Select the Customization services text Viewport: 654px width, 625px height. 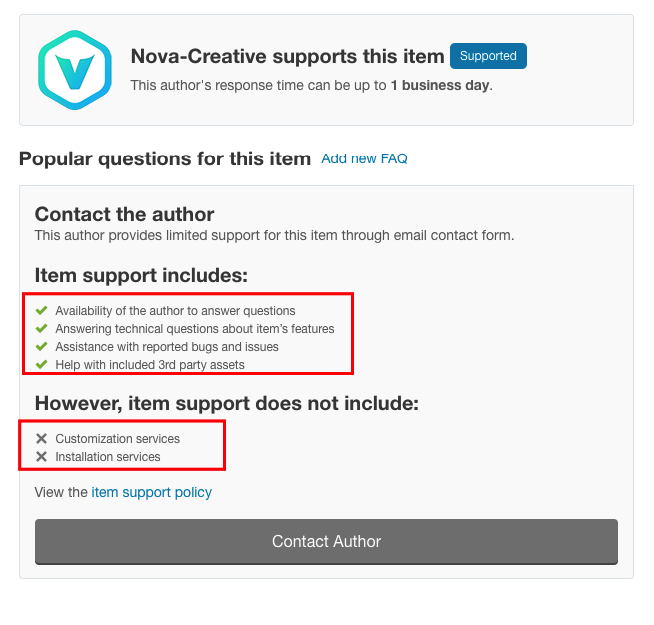[x=118, y=439]
